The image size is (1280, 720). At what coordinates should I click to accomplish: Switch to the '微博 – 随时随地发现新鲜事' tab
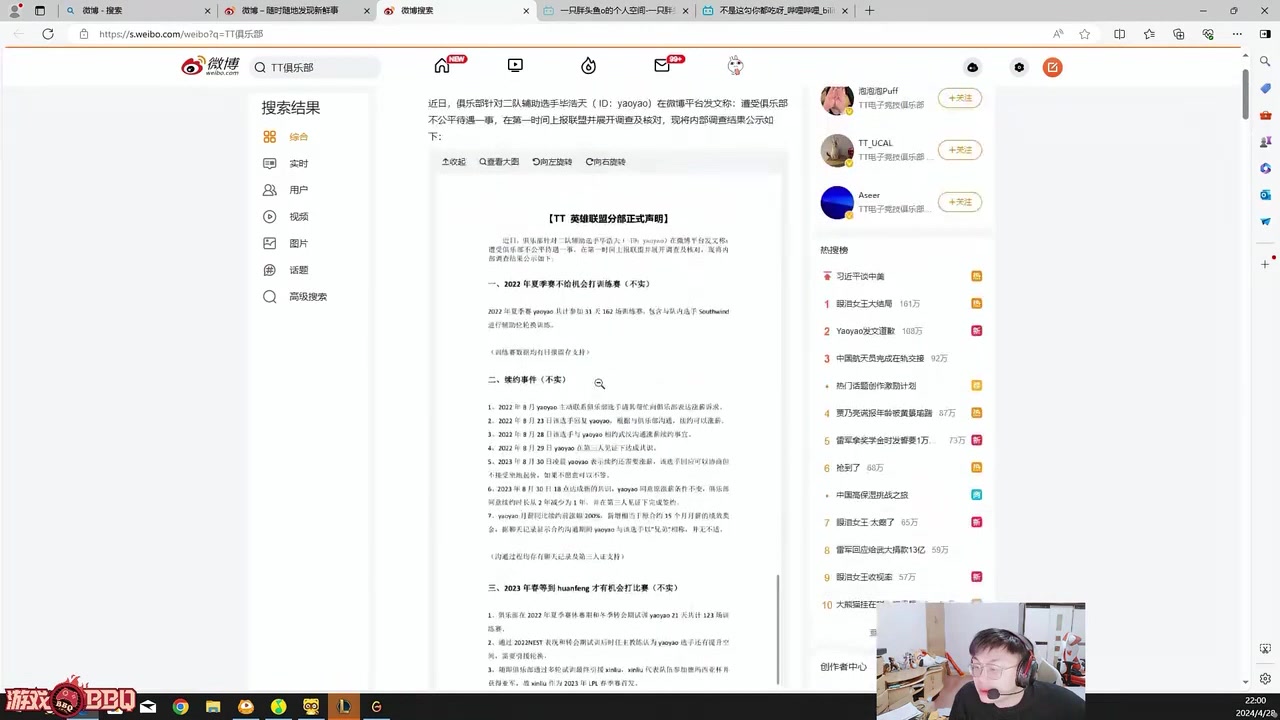coord(297,11)
